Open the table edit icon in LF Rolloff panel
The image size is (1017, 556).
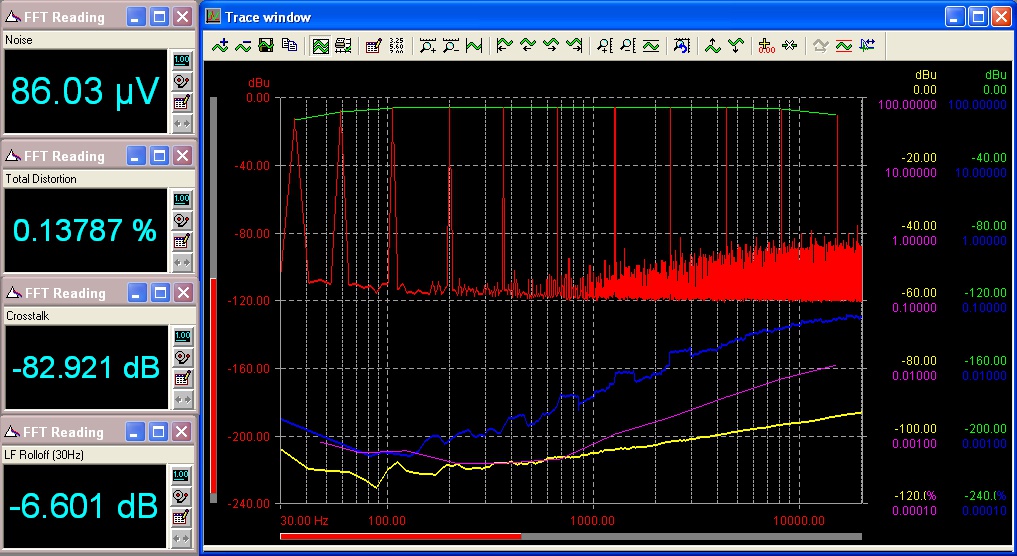coord(182,518)
